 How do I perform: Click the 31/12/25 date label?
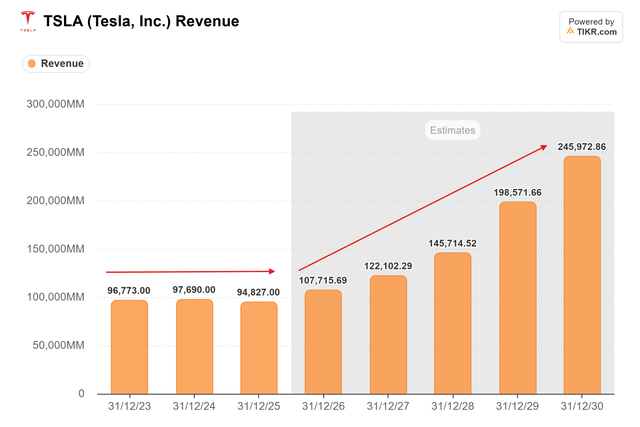(259, 406)
